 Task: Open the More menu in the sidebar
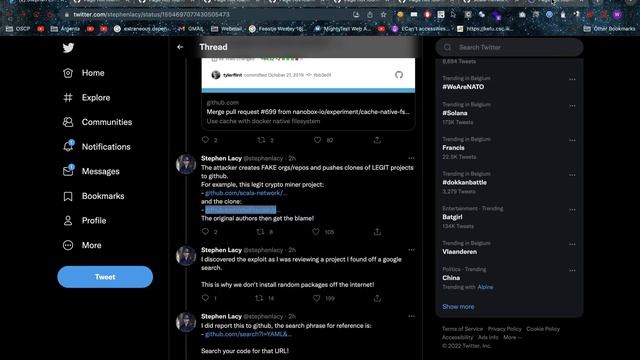[x=82, y=245]
